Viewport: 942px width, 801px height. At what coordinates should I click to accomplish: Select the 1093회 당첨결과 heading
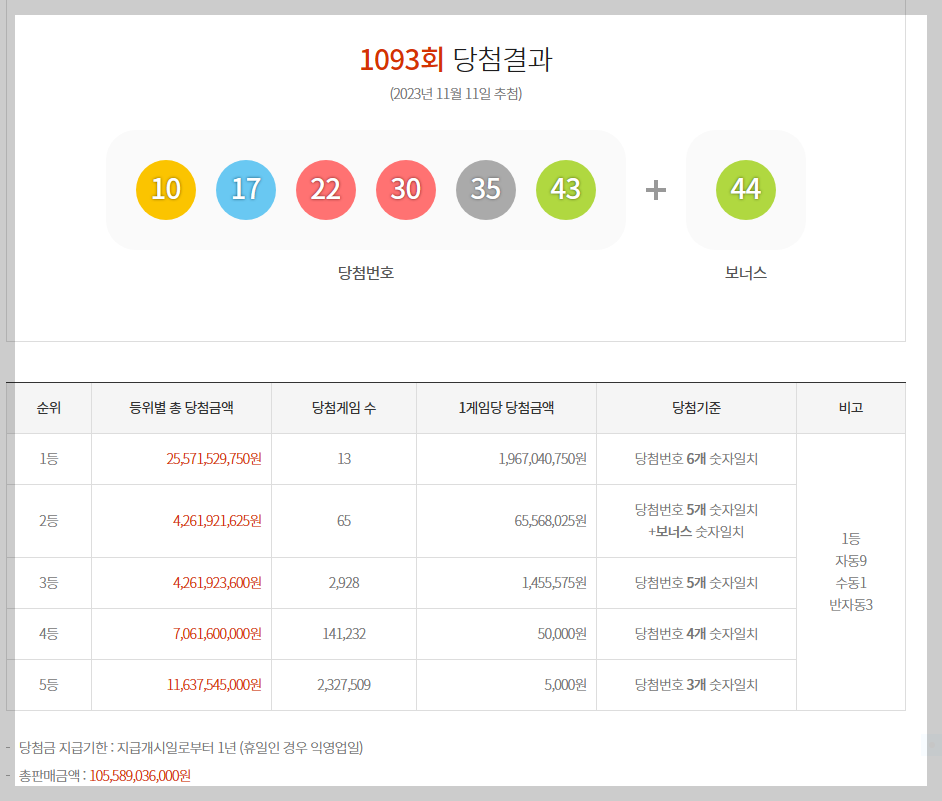click(x=456, y=59)
